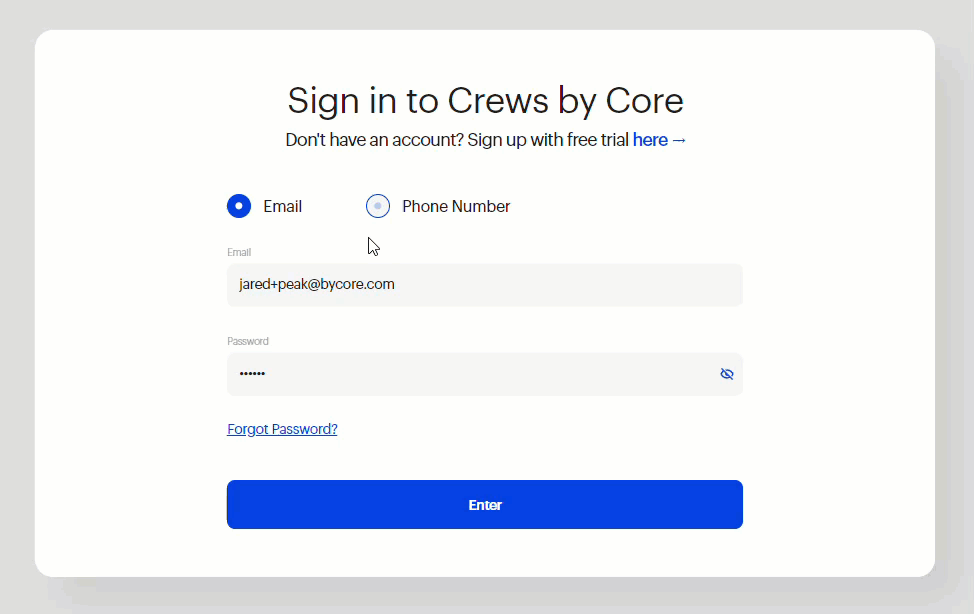The width and height of the screenshot is (974, 614).
Task: Click the small 'Email' field caption
Action: 239,252
